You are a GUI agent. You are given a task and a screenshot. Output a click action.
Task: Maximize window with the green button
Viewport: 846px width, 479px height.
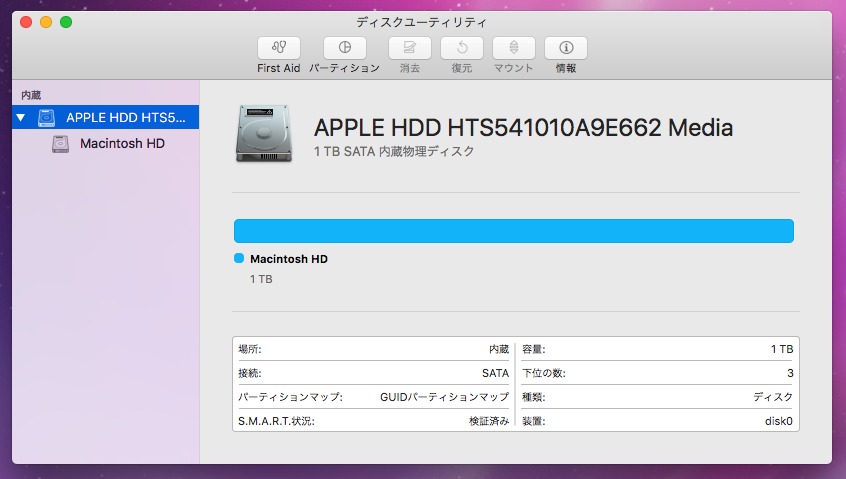[66, 22]
